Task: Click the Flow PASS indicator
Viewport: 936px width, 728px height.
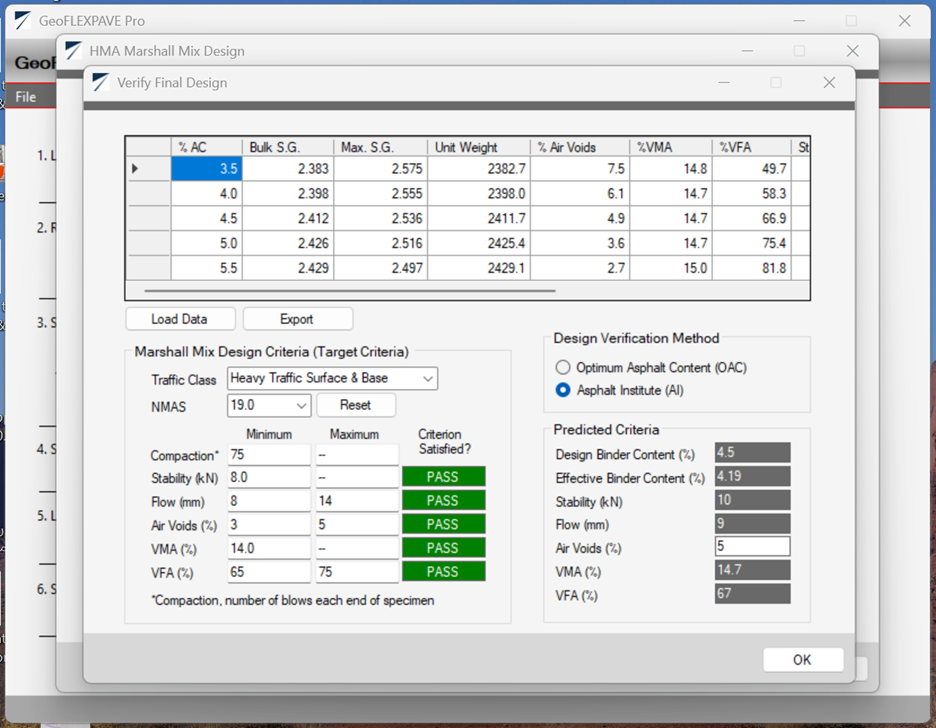Action: point(444,501)
